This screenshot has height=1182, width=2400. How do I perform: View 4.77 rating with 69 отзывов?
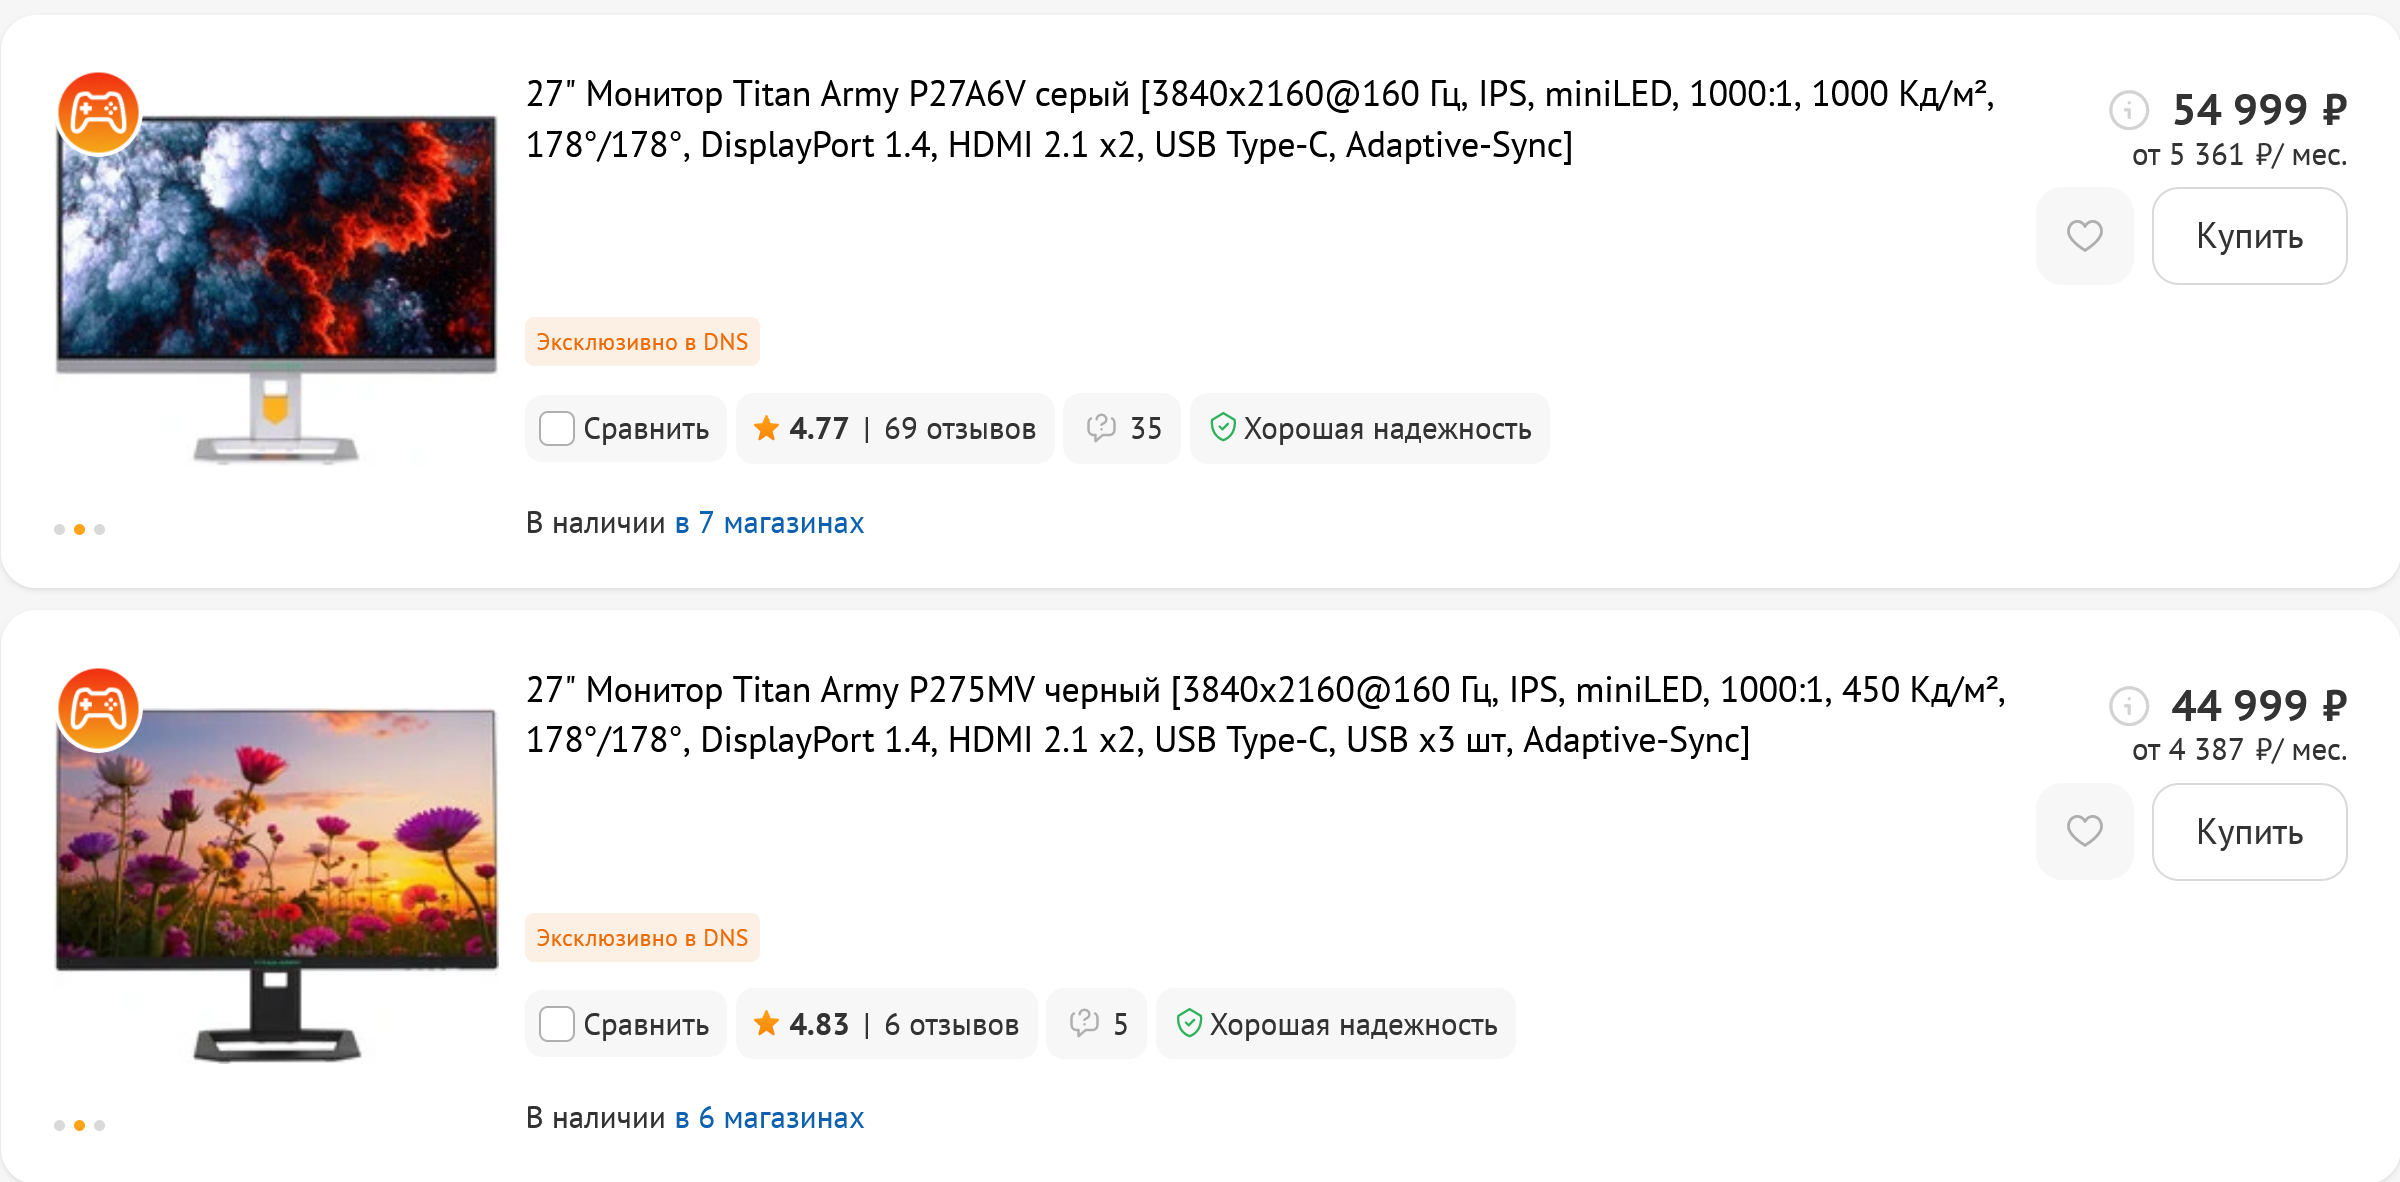895,429
